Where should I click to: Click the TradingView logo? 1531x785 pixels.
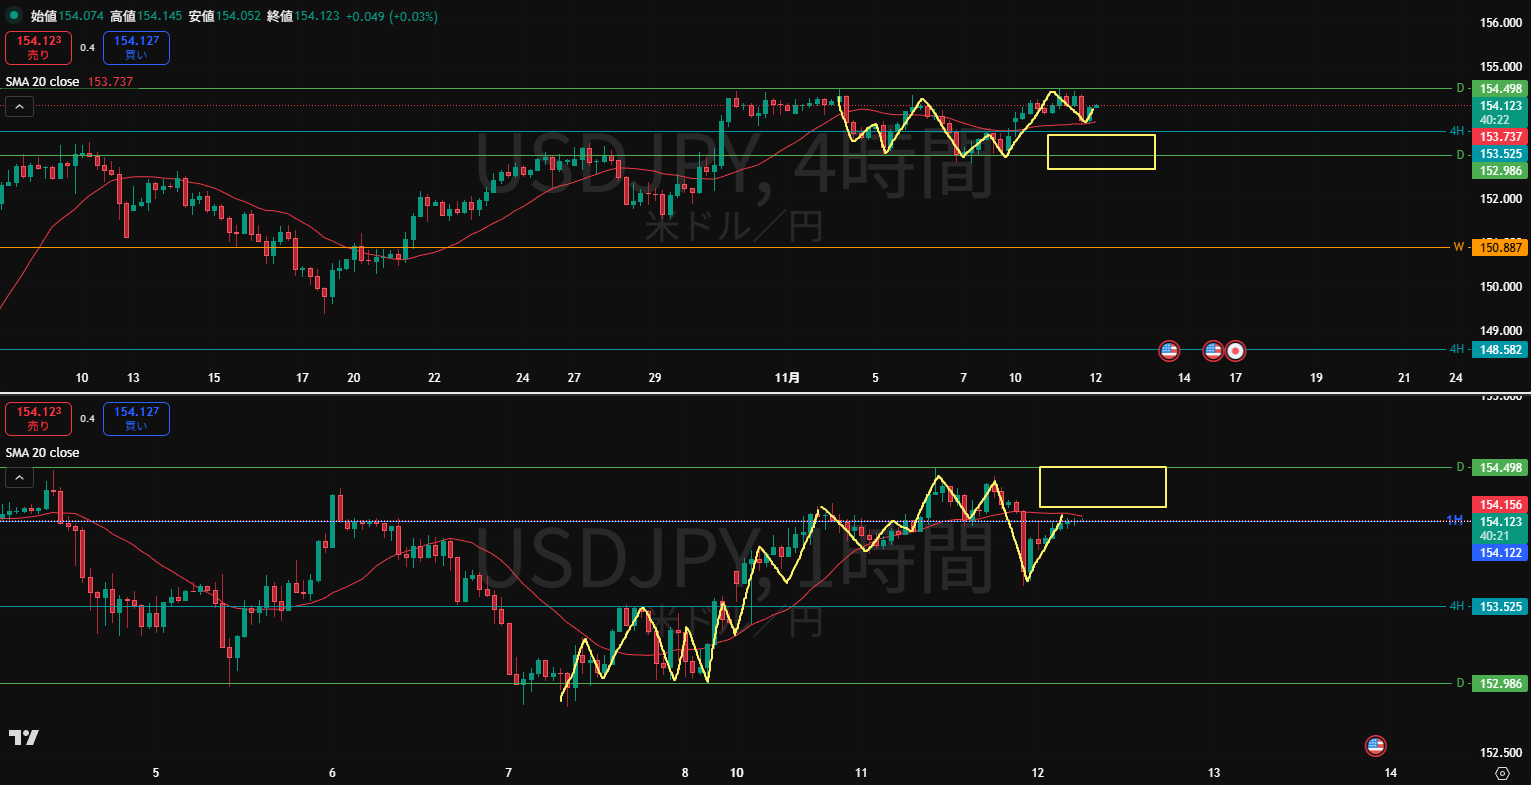[24, 738]
